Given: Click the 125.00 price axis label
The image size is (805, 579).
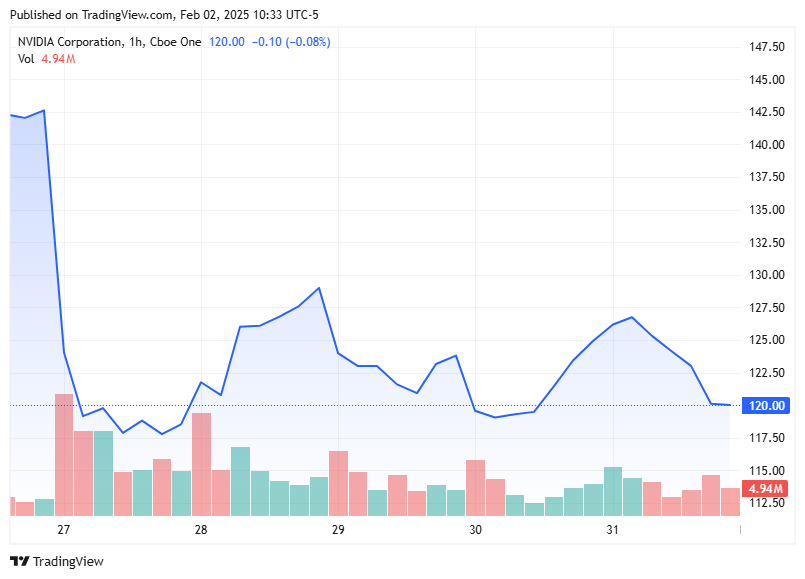Looking at the screenshot, I should tap(766, 340).
